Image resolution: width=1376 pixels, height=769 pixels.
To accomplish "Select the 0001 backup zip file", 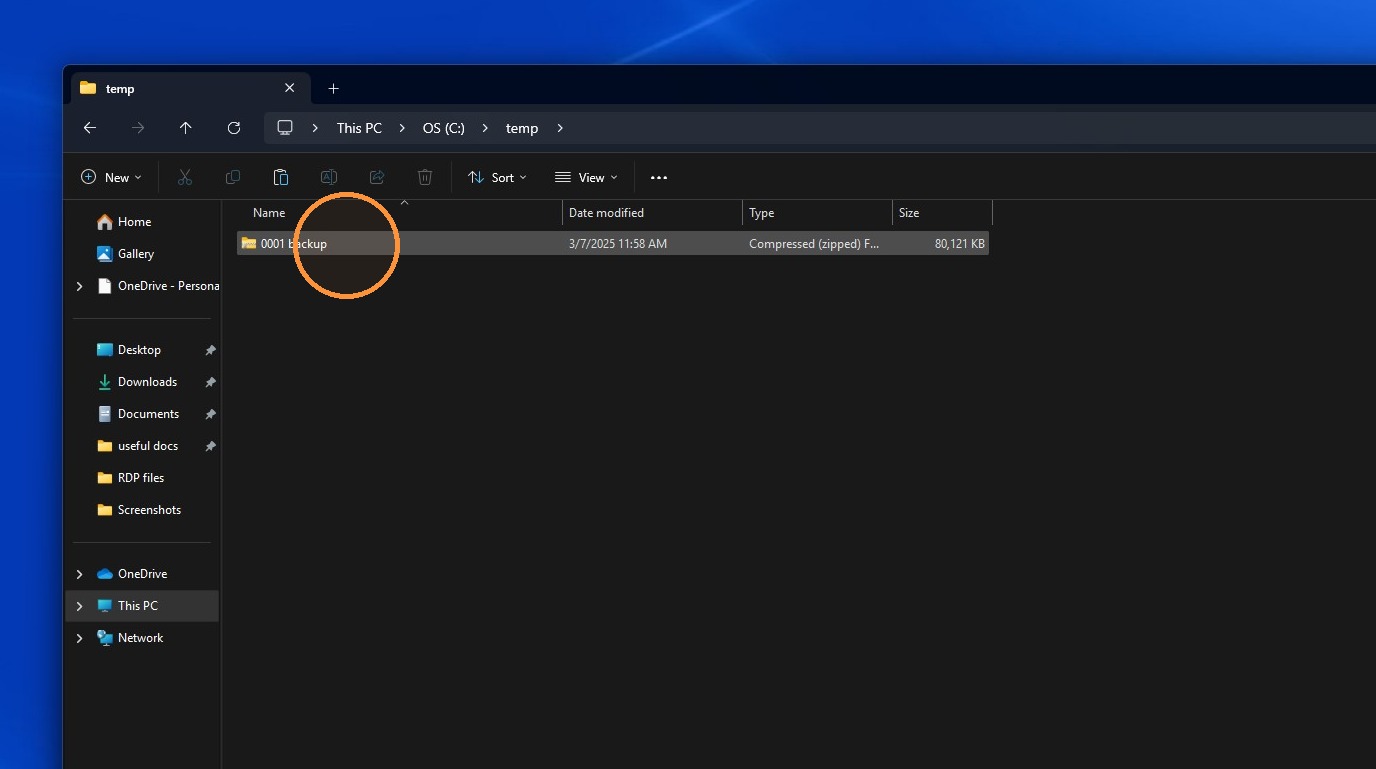I will (x=613, y=243).
